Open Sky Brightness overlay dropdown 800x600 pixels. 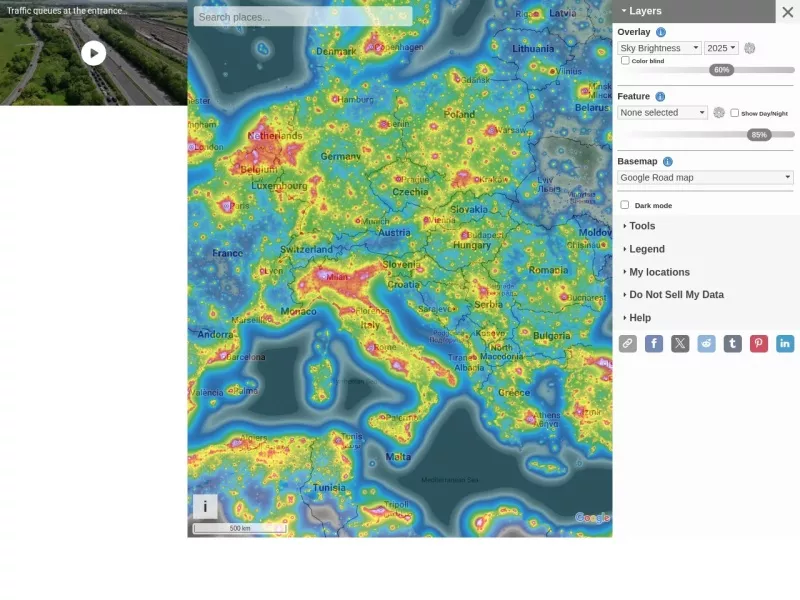[659, 48]
